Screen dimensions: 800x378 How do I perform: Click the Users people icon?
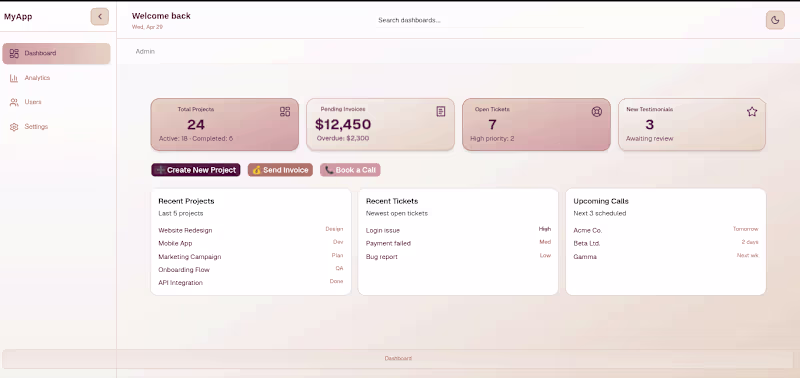[14, 103]
